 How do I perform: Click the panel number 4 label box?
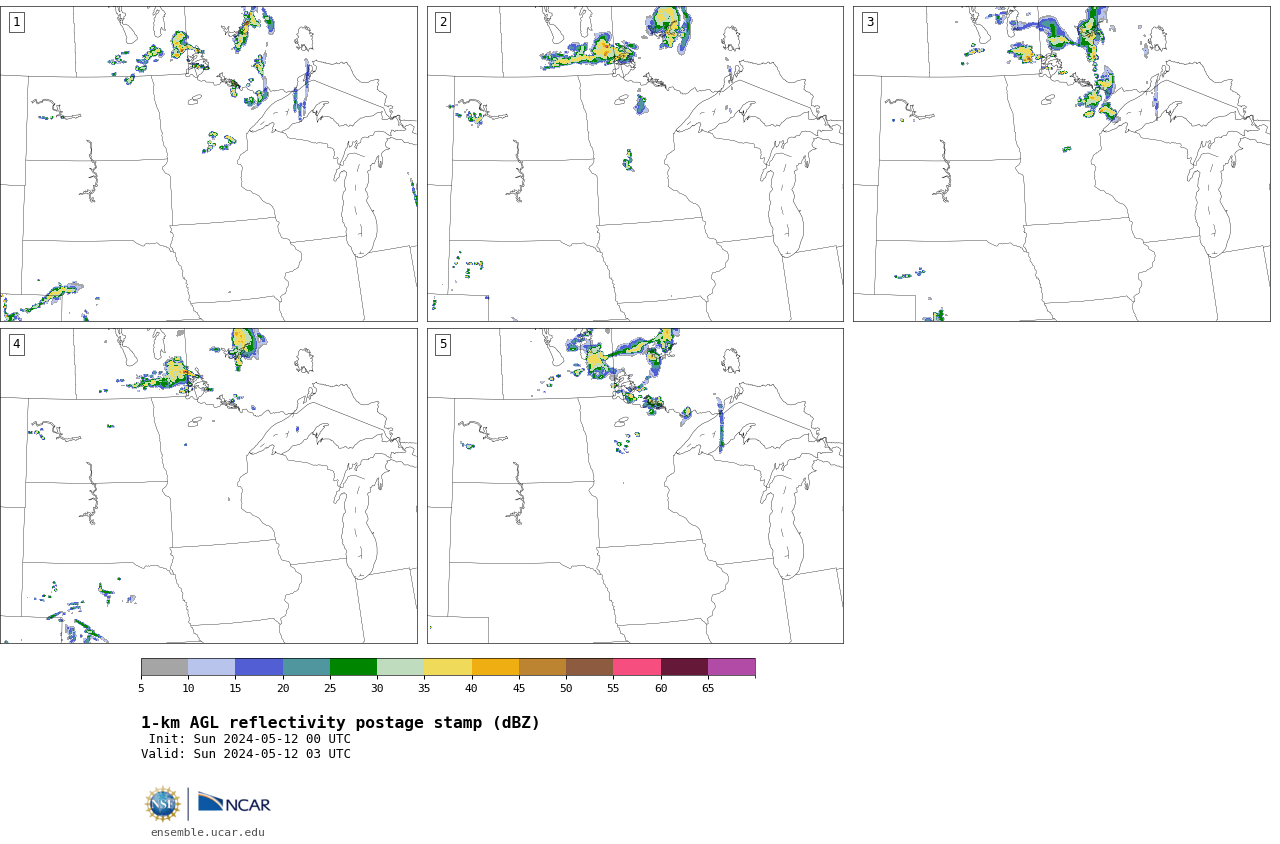click(x=16, y=344)
